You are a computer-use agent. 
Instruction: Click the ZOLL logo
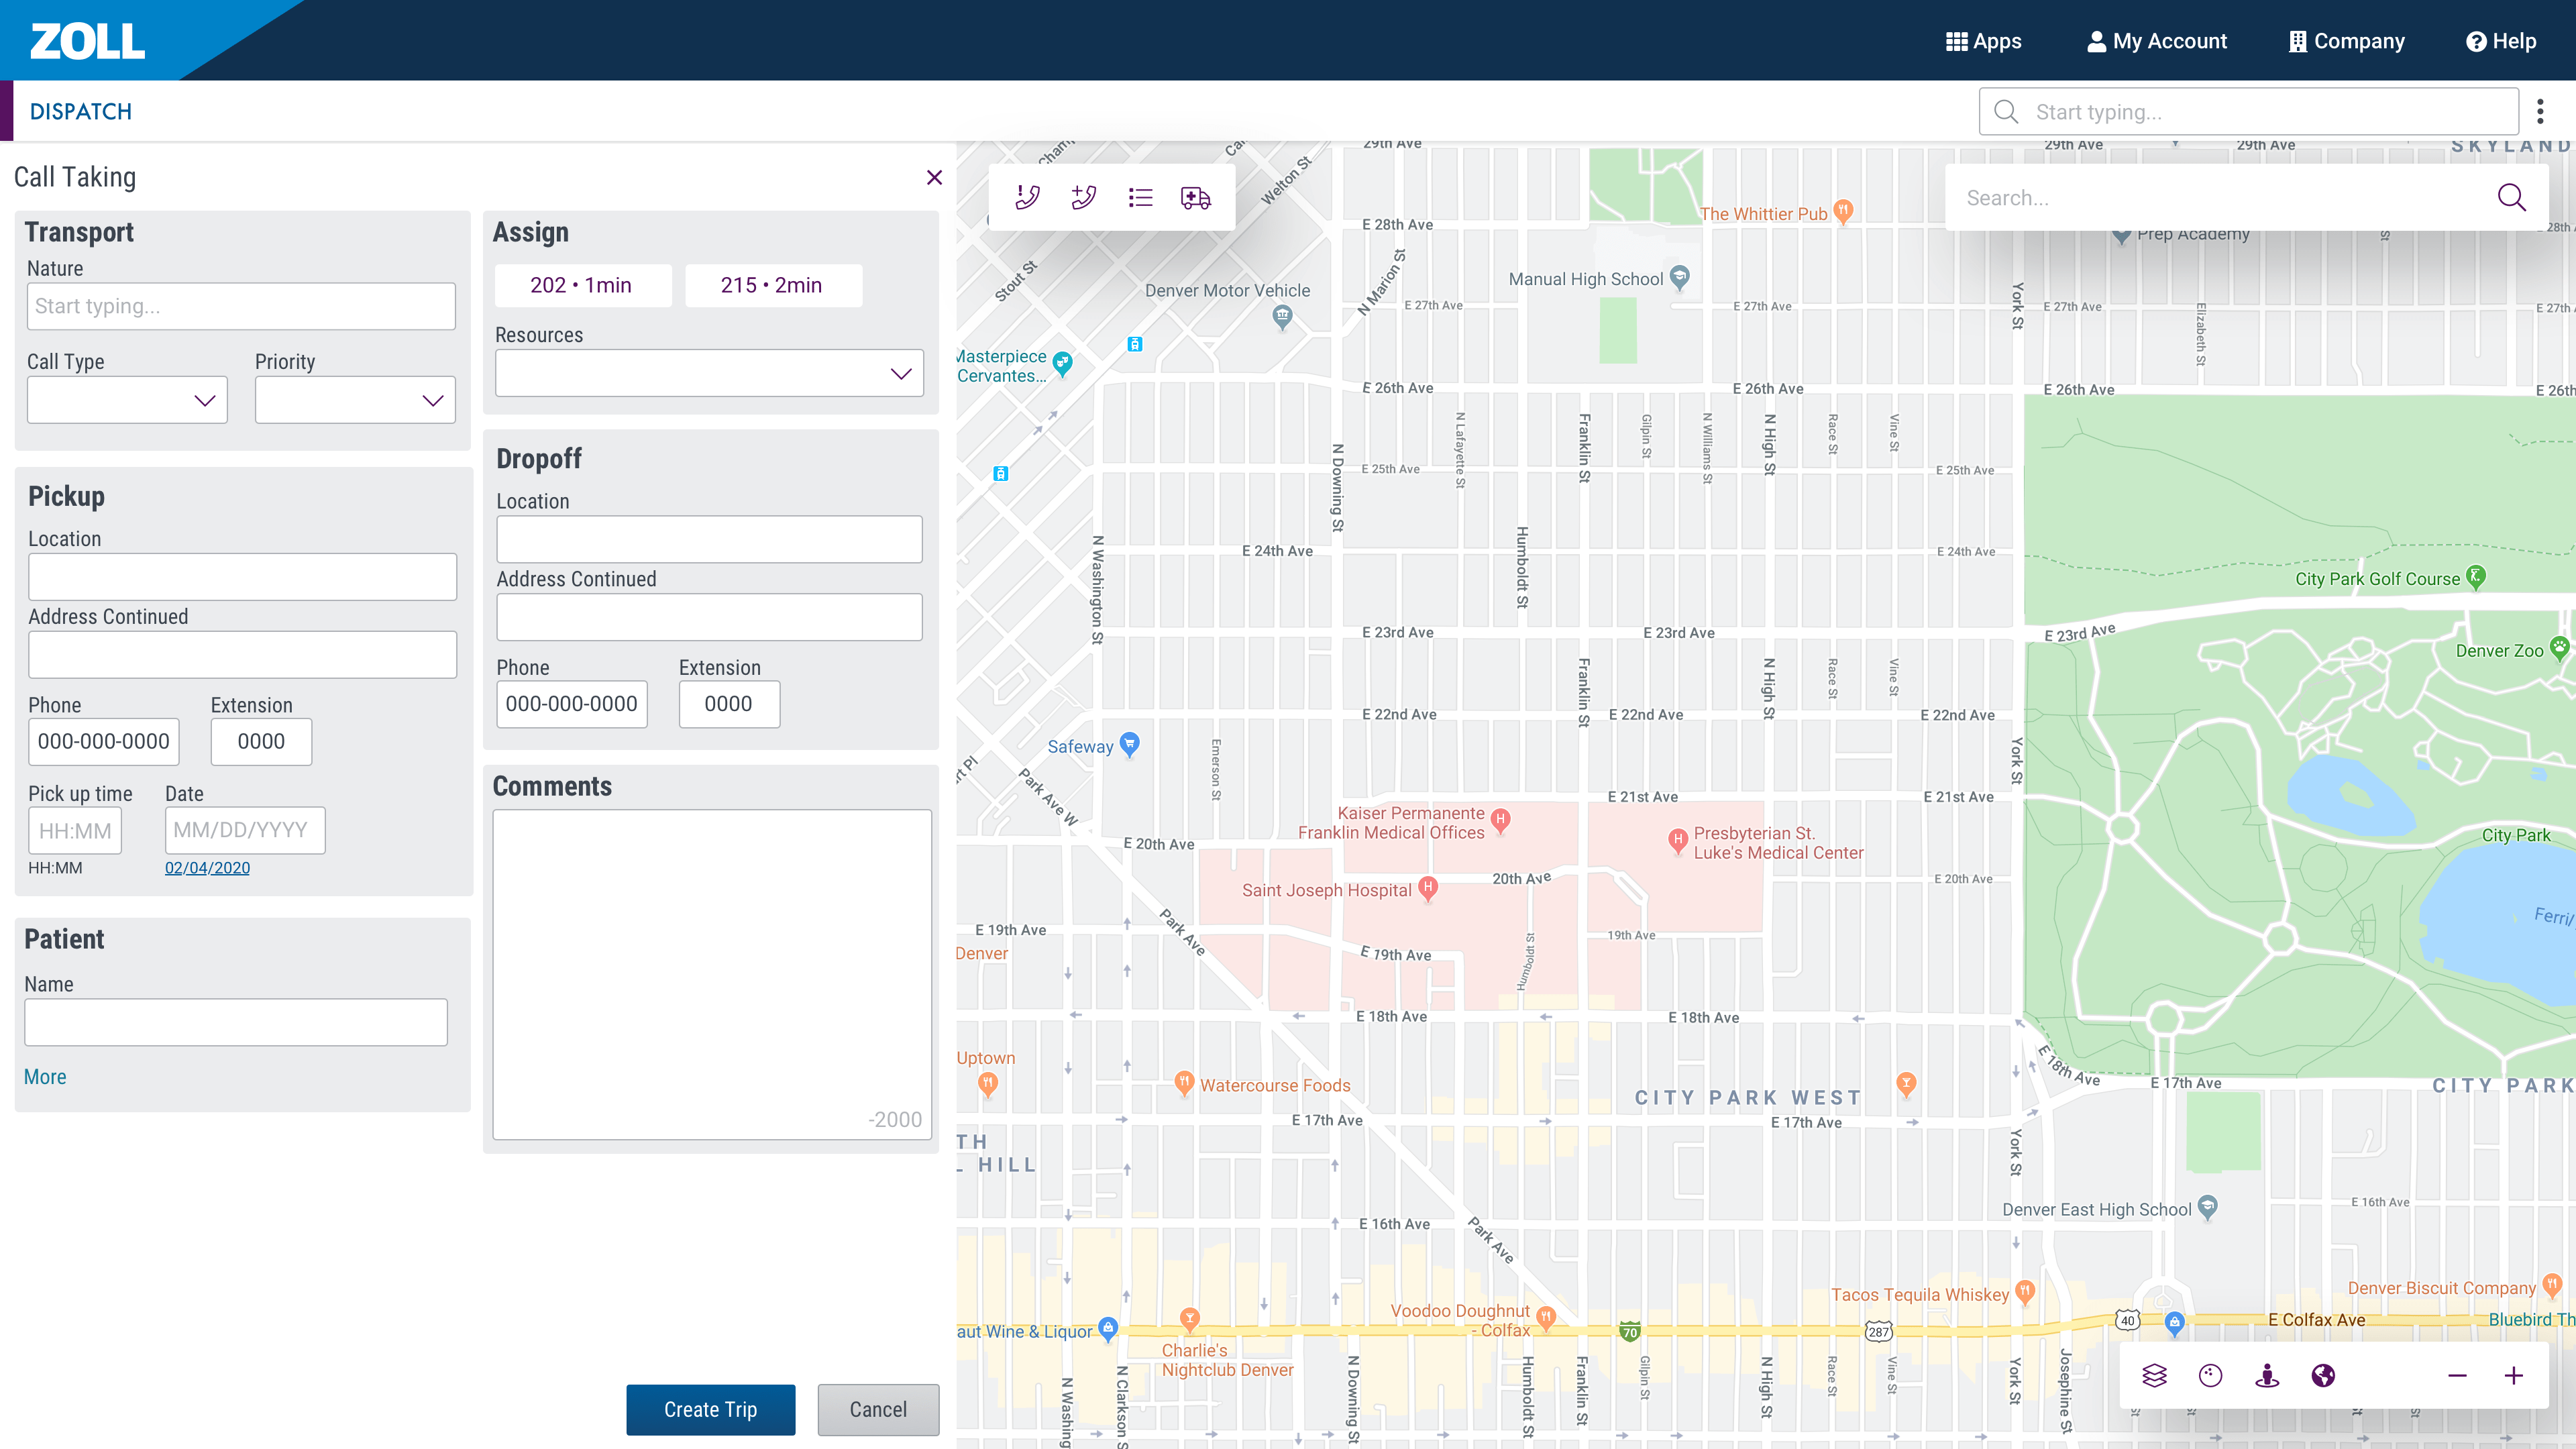click(x=87, y=41)
